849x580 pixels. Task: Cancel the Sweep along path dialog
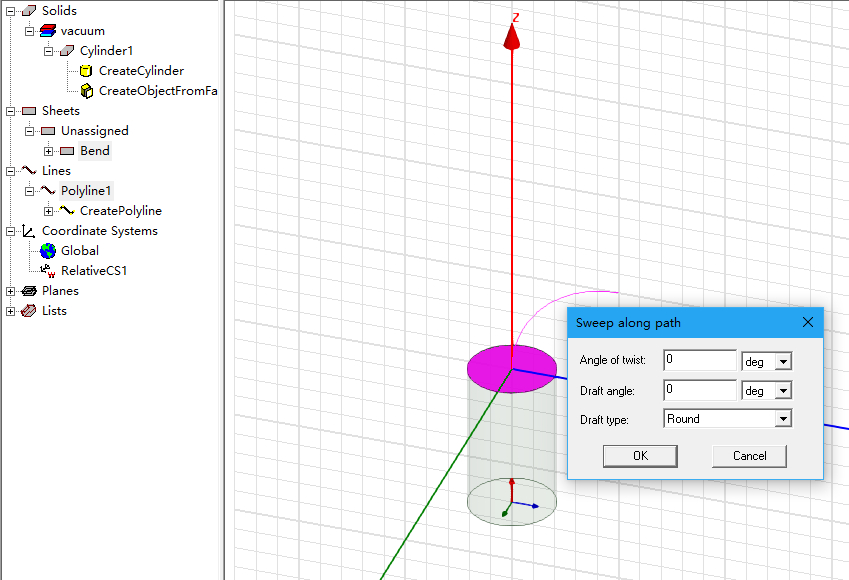point(749,456)
